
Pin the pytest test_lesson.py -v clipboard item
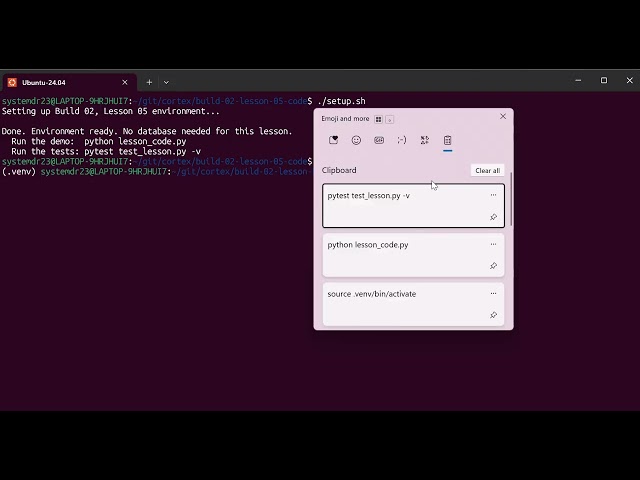[x=493, y=217]
